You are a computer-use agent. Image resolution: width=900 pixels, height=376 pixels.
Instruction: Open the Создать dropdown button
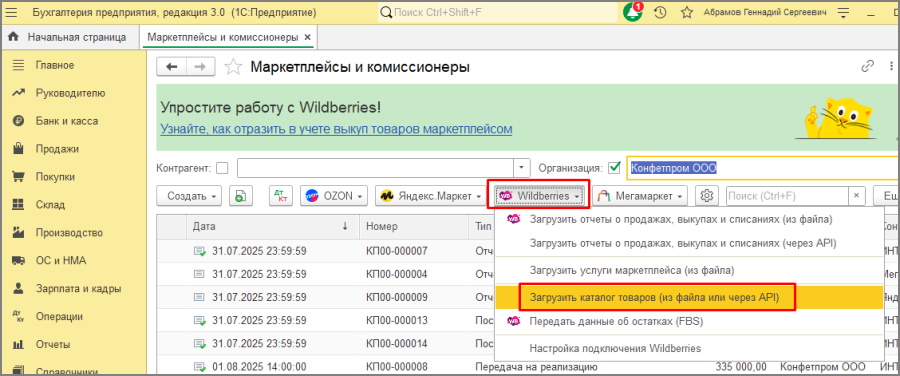pos(189,196)
